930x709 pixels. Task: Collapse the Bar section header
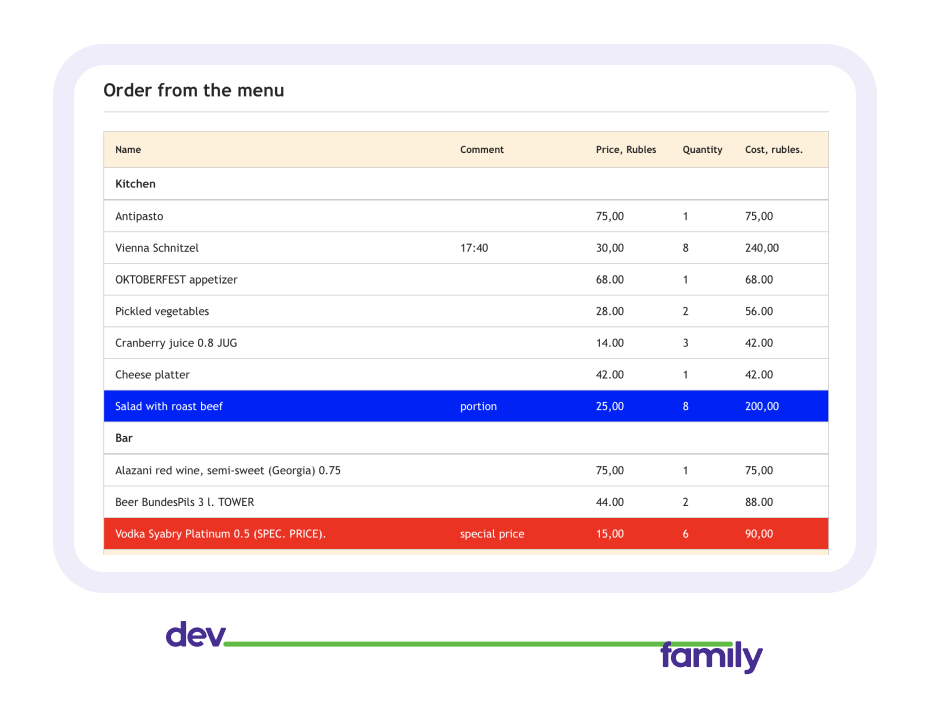coord(124,438)
